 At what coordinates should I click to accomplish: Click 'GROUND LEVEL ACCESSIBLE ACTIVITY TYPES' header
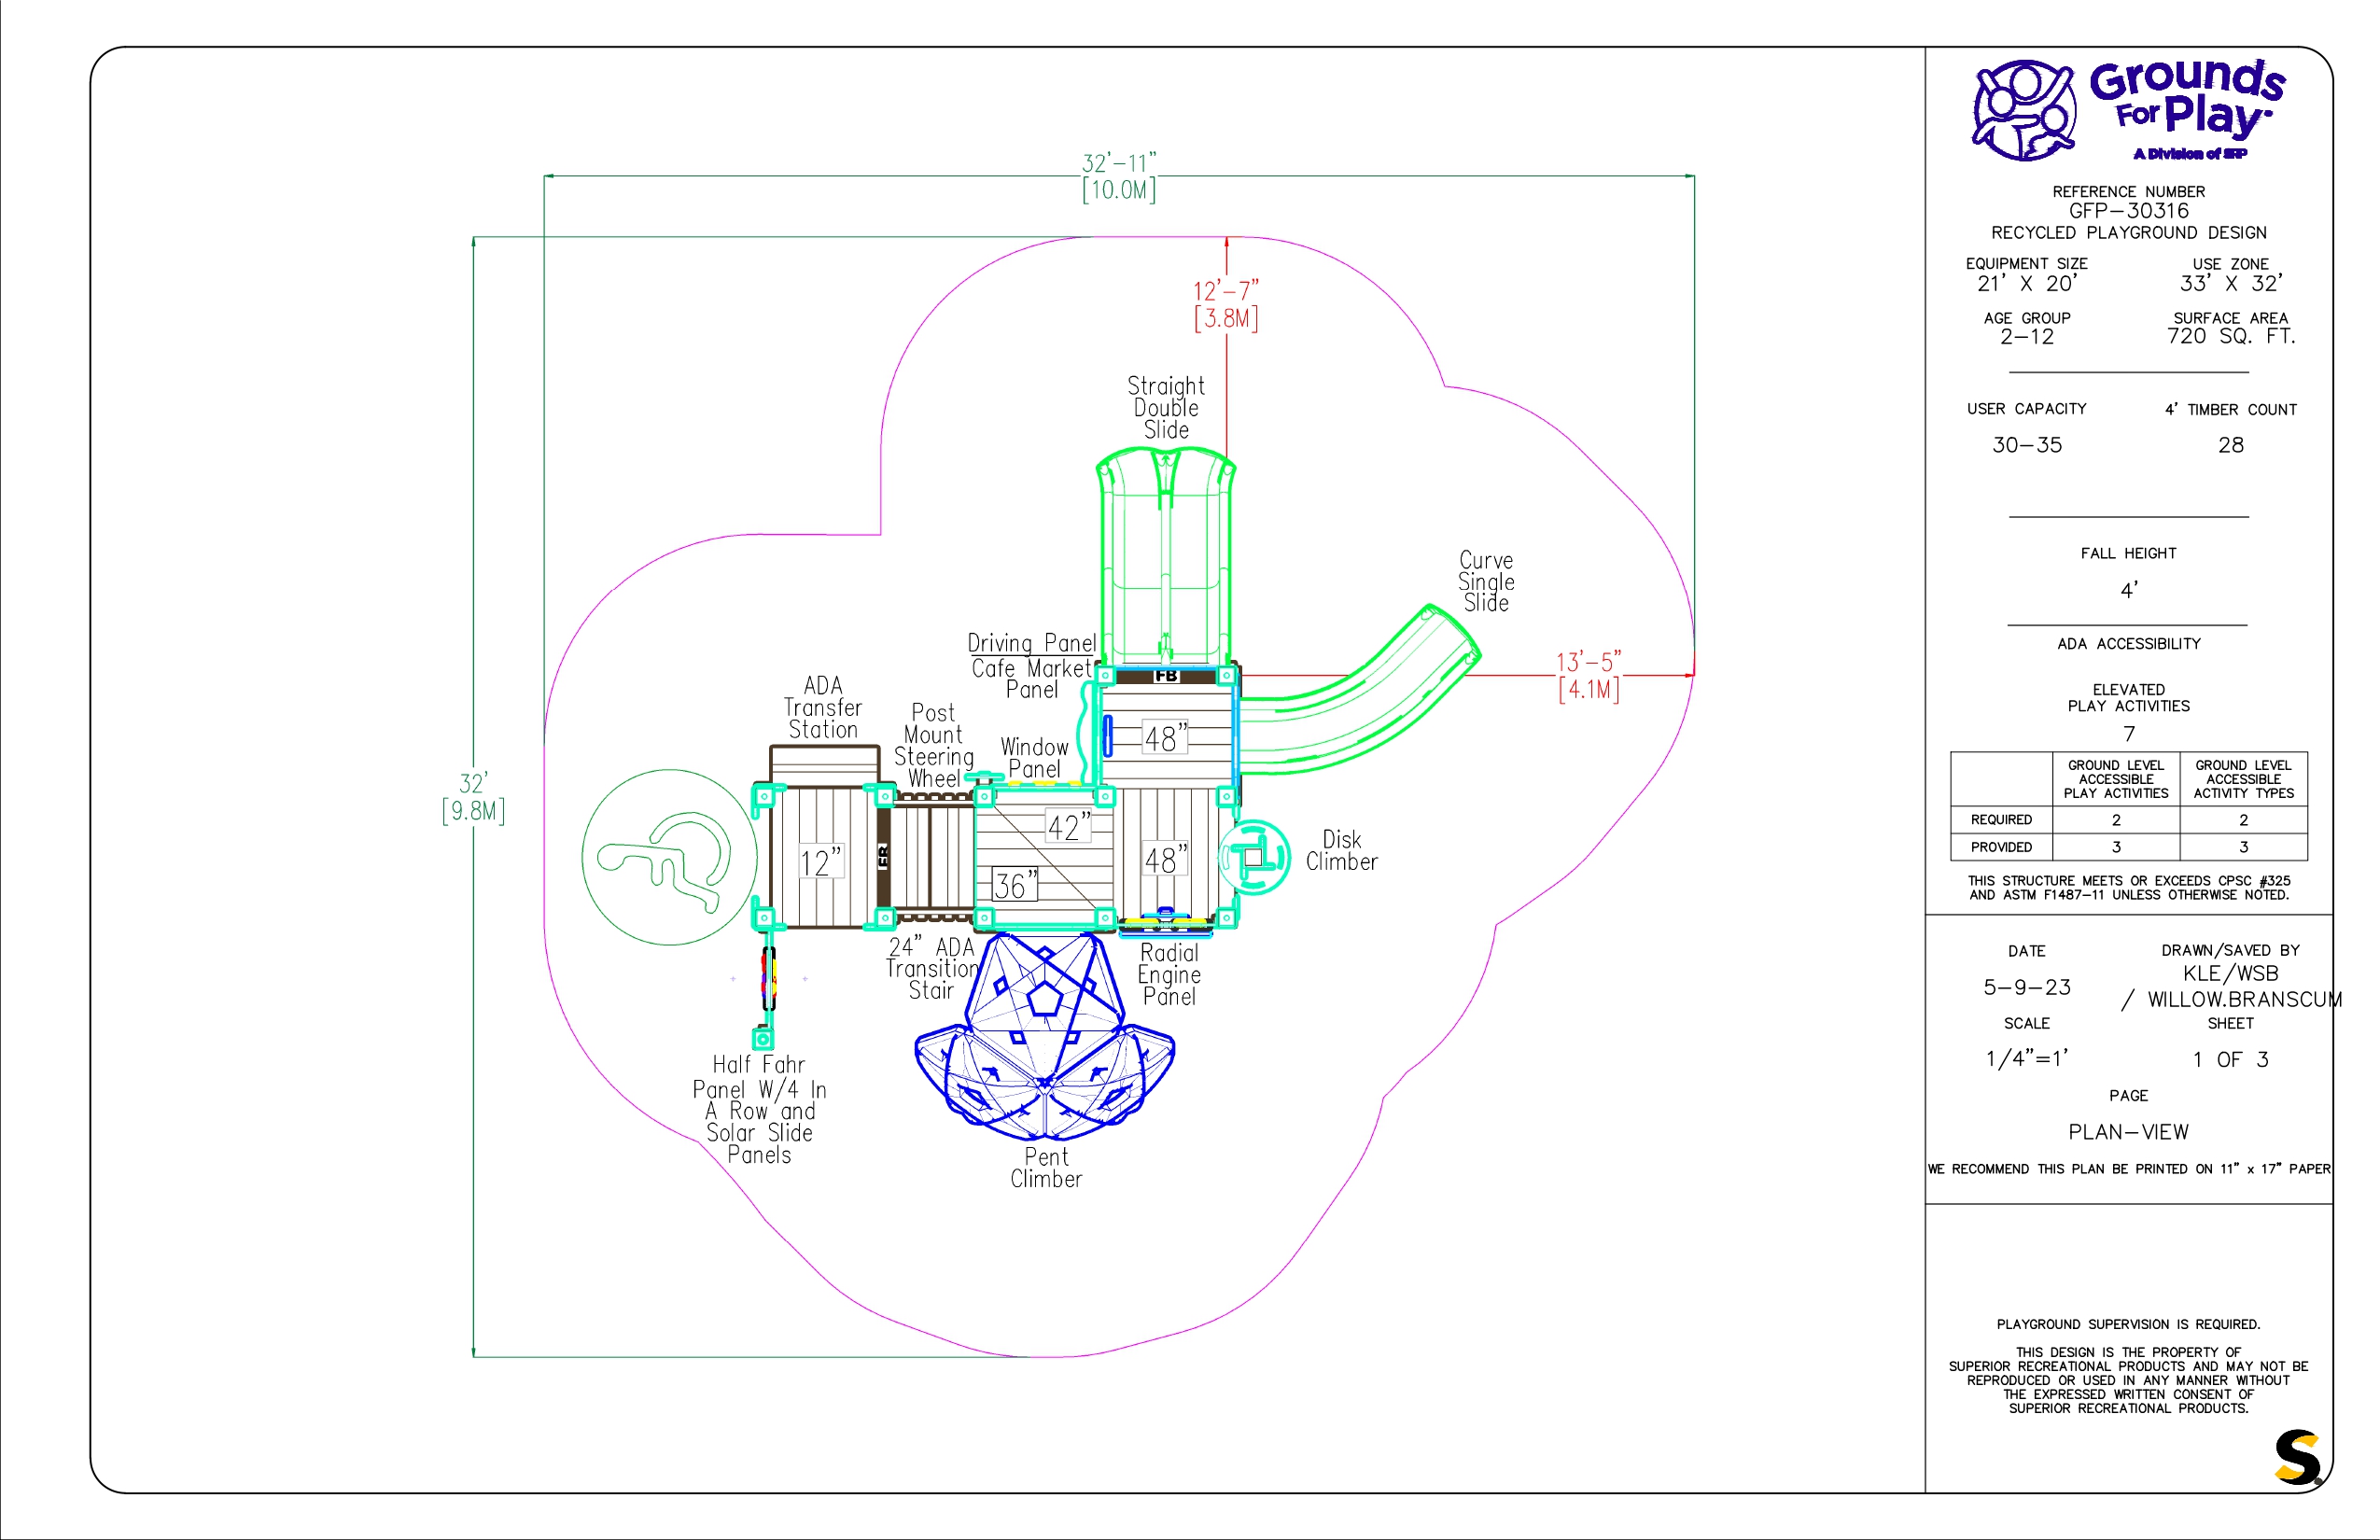coord(2243,779)
